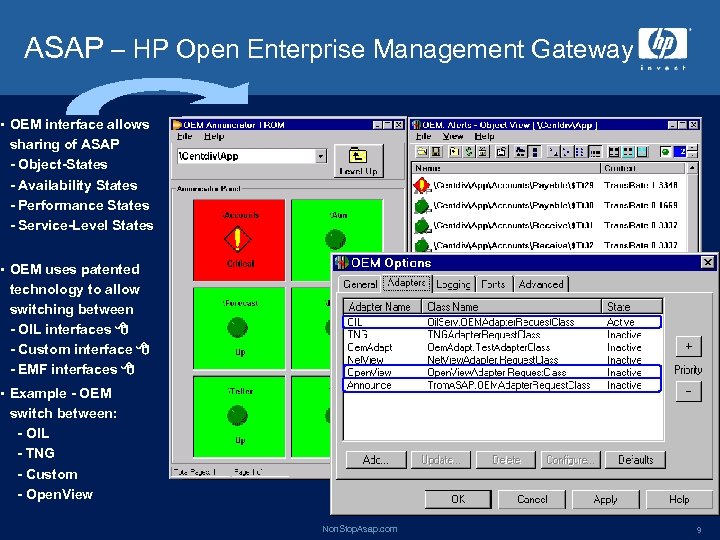Switch Alerts list to details view icon
Viewport: 720px width, 540px height.
(595, 152)
